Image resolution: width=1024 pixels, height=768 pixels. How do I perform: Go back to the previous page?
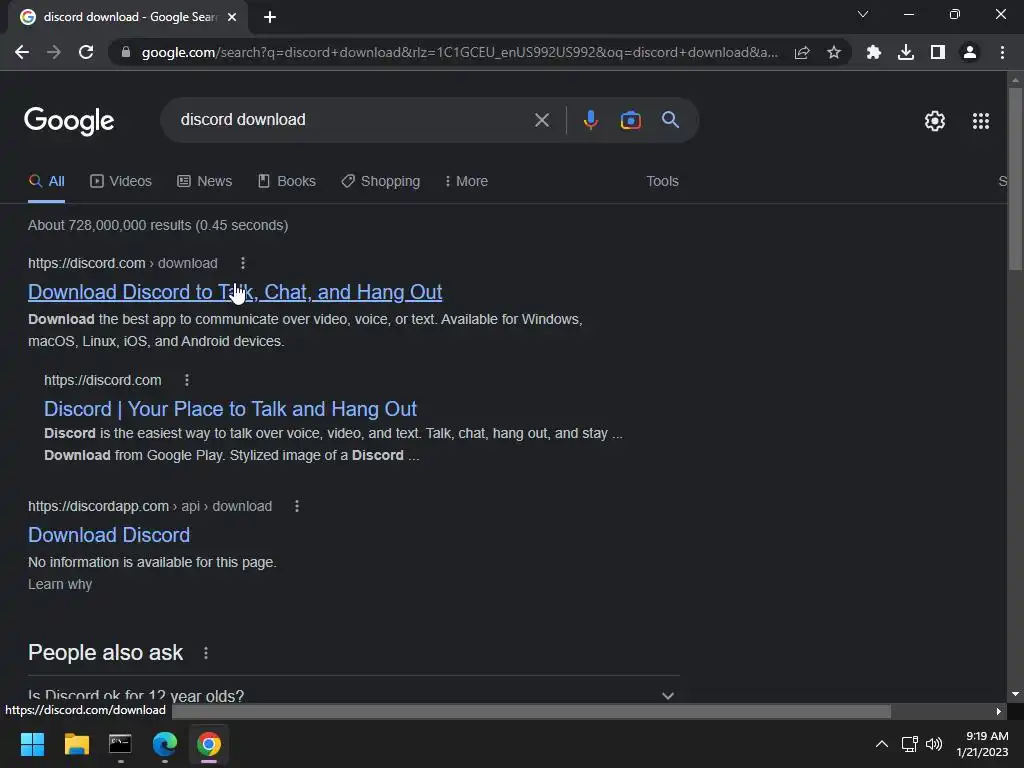click(22, 52)
